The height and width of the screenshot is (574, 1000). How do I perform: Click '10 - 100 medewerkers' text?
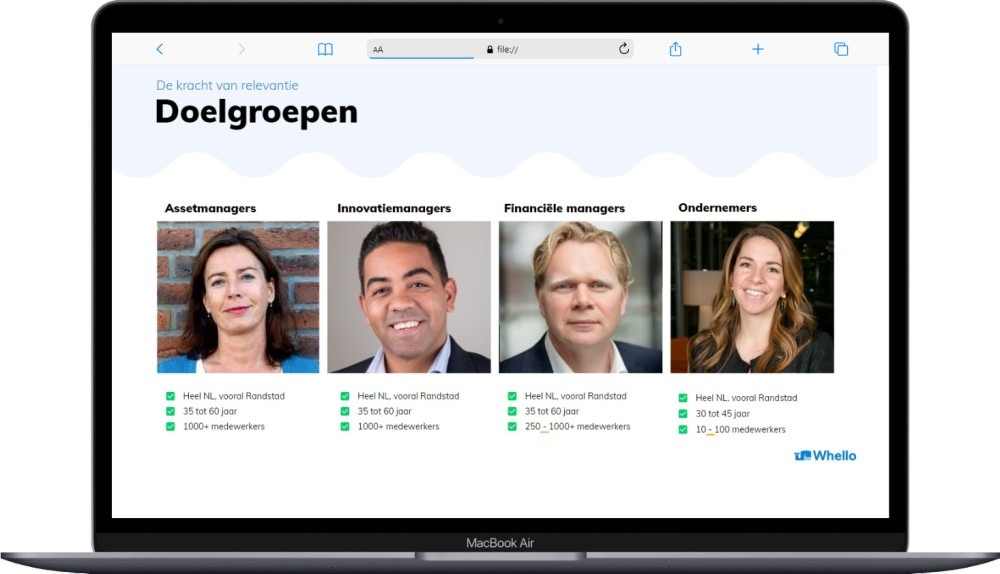740,430
